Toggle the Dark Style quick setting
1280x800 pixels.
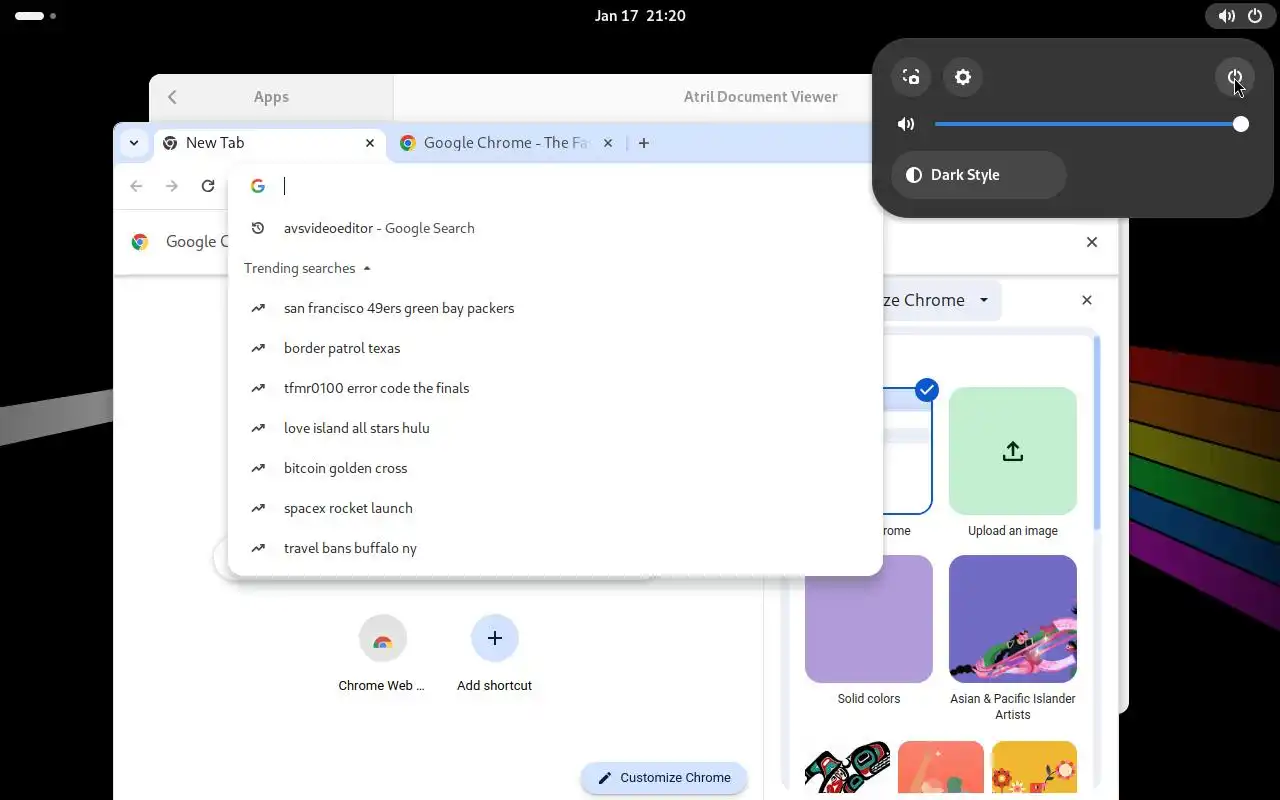(979, 175)
